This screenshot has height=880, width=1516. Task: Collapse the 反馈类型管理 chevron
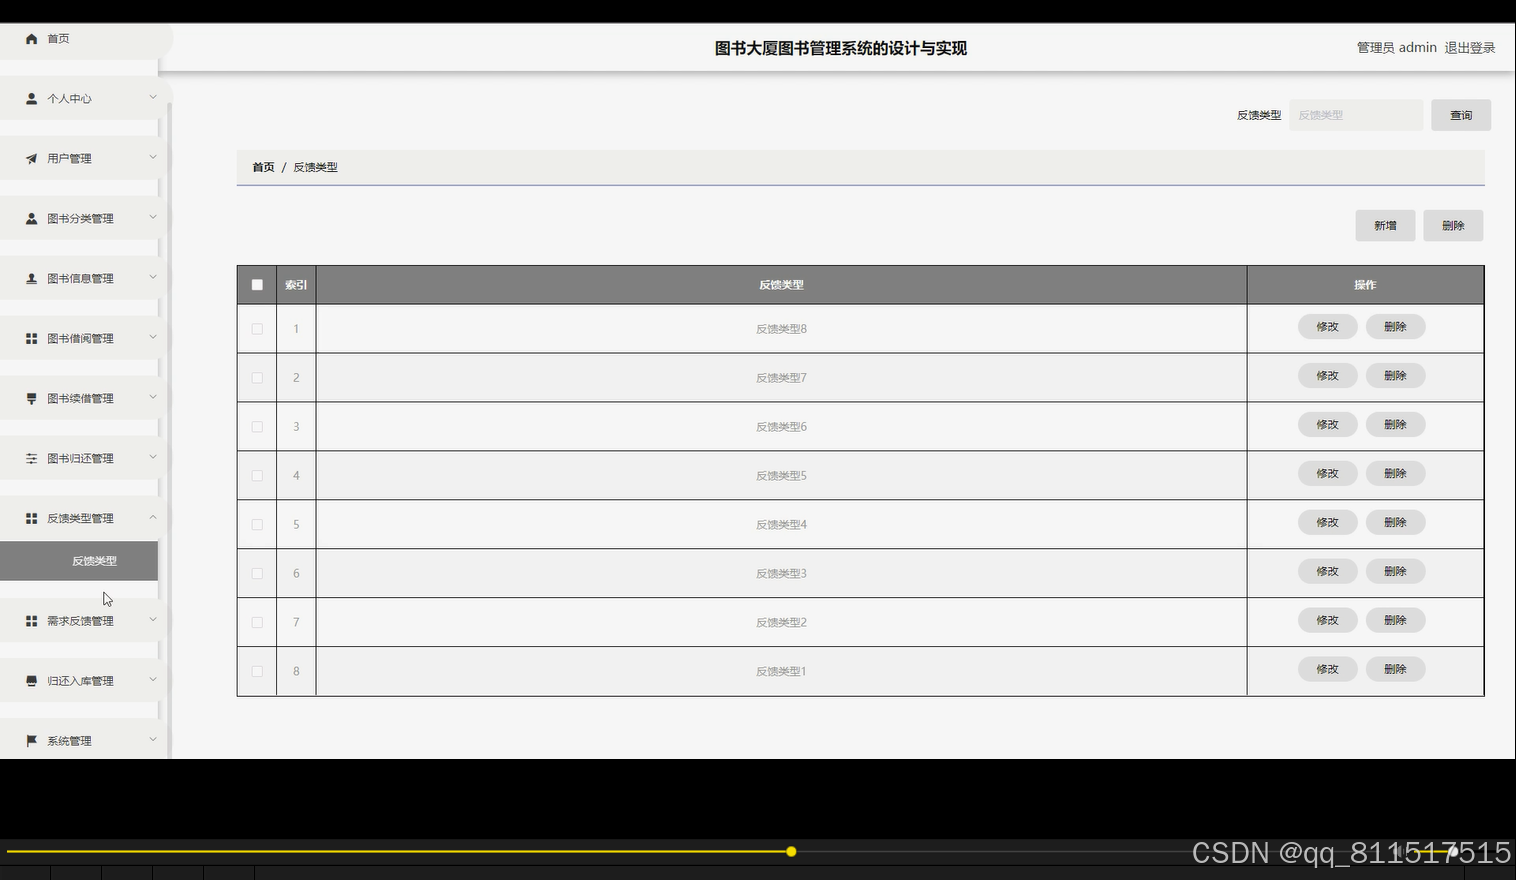tap(153, 517)
